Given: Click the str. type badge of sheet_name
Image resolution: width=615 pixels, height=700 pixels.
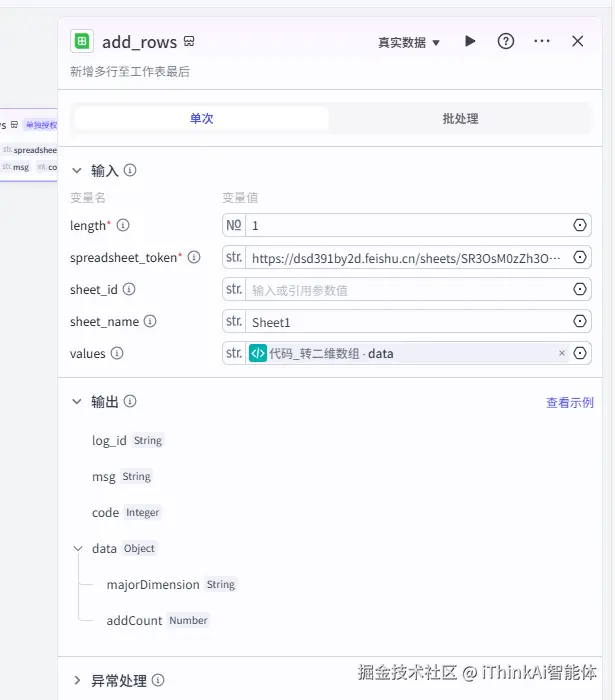Looking at the screenshot, I should coord(234,321).
